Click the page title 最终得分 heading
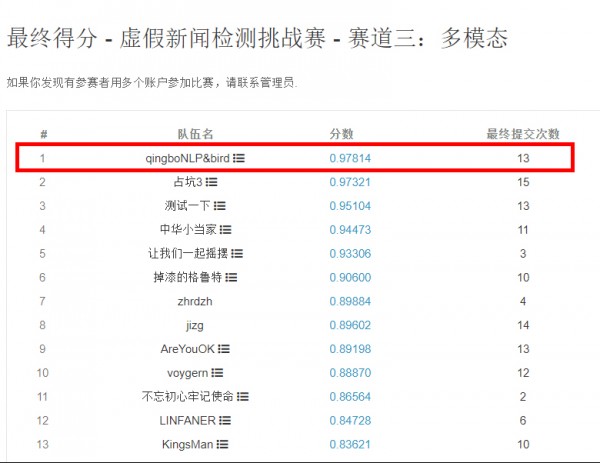The width and height of the screenshot is (600, 463). click(257, 38)
